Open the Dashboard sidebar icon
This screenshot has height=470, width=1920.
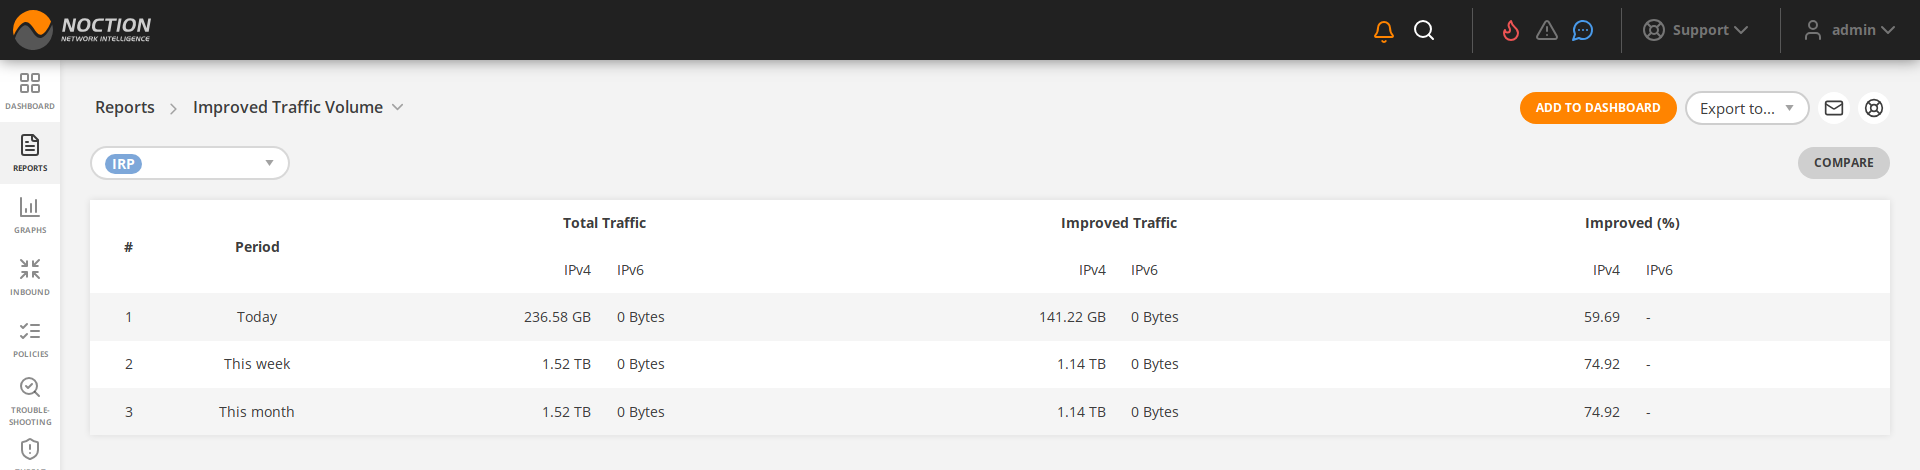(30, 90)
